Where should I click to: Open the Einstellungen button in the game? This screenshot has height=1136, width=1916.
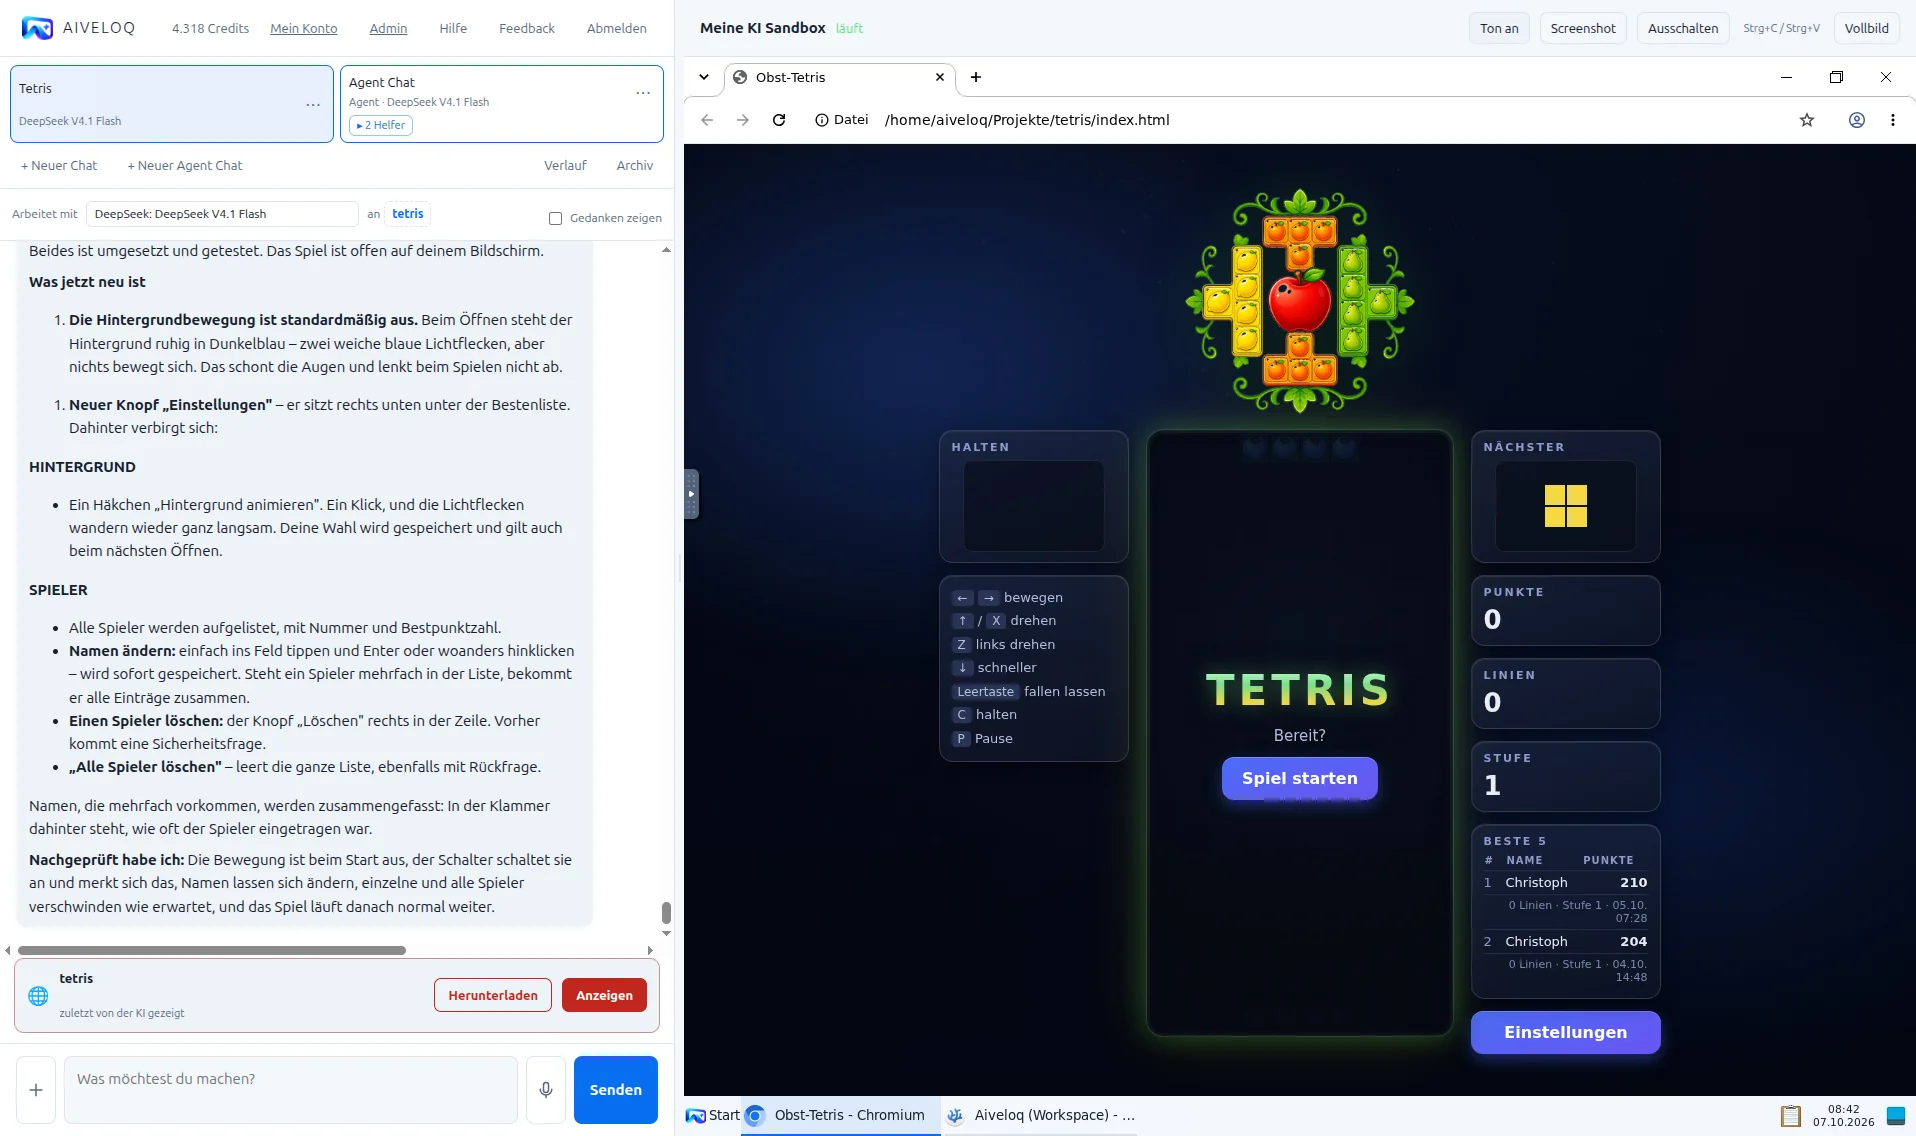pyautogui.click(x=1566, y=1032)
